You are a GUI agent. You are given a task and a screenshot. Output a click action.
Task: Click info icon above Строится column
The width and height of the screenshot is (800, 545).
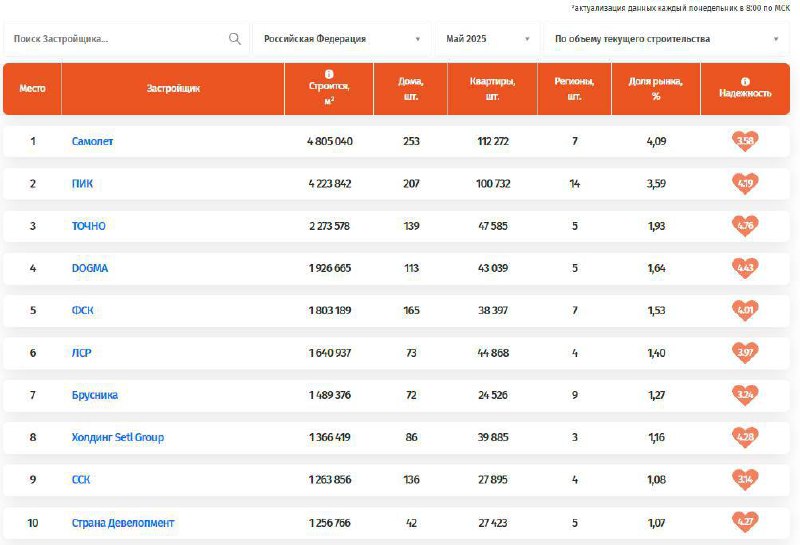pyautogui.click(x=329, y=75)
